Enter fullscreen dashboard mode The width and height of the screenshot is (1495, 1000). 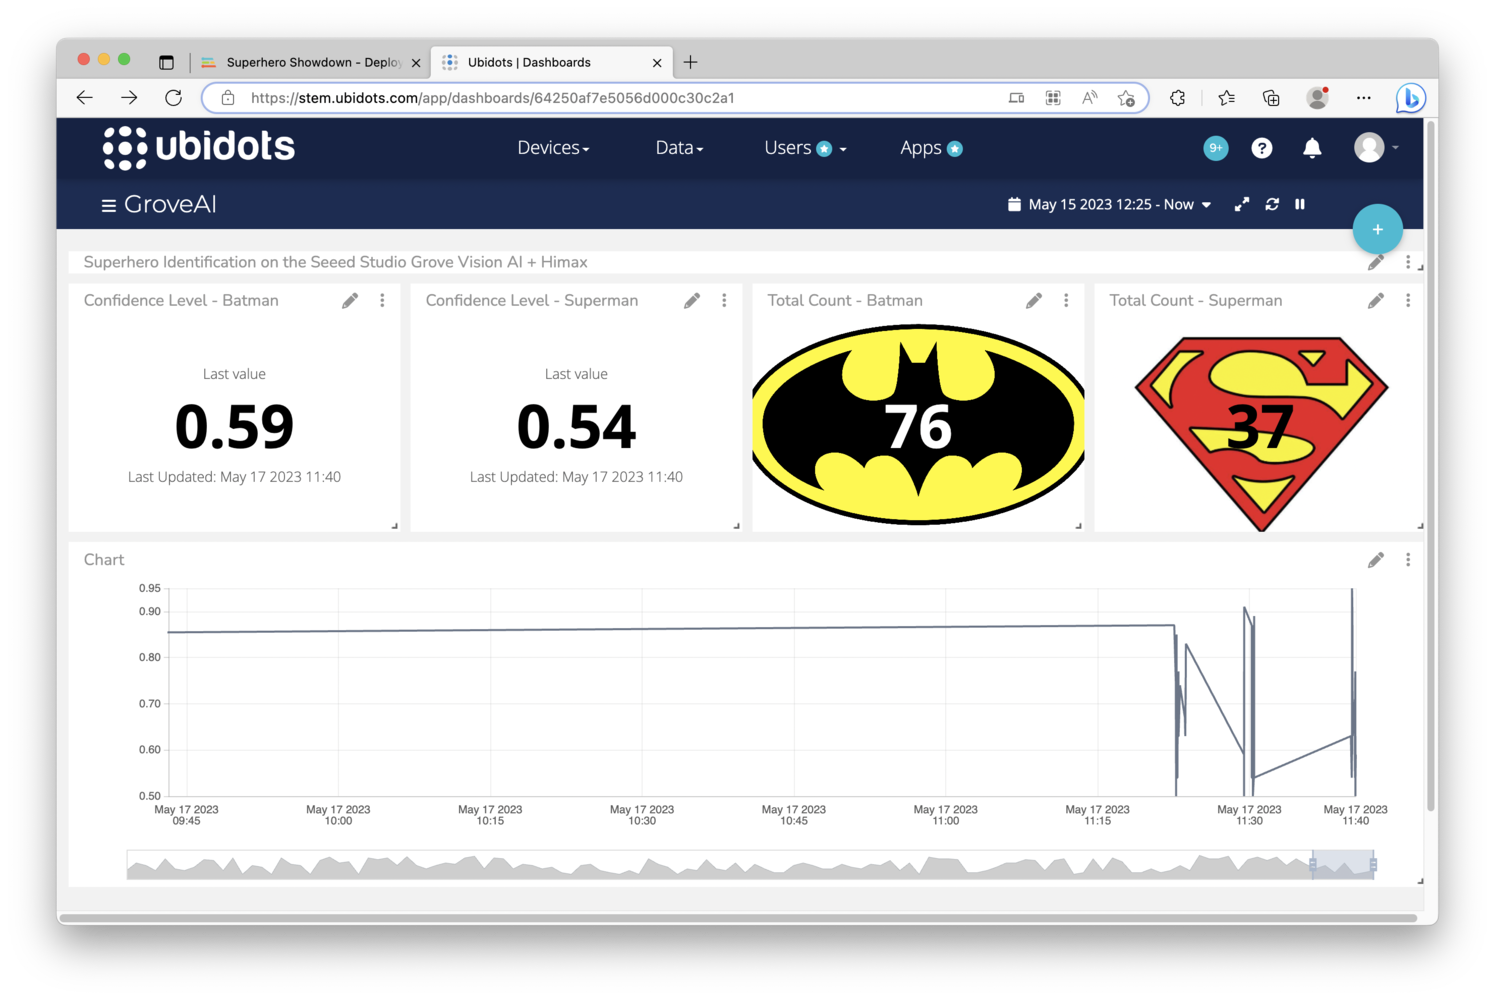[x=1242, y=204]
